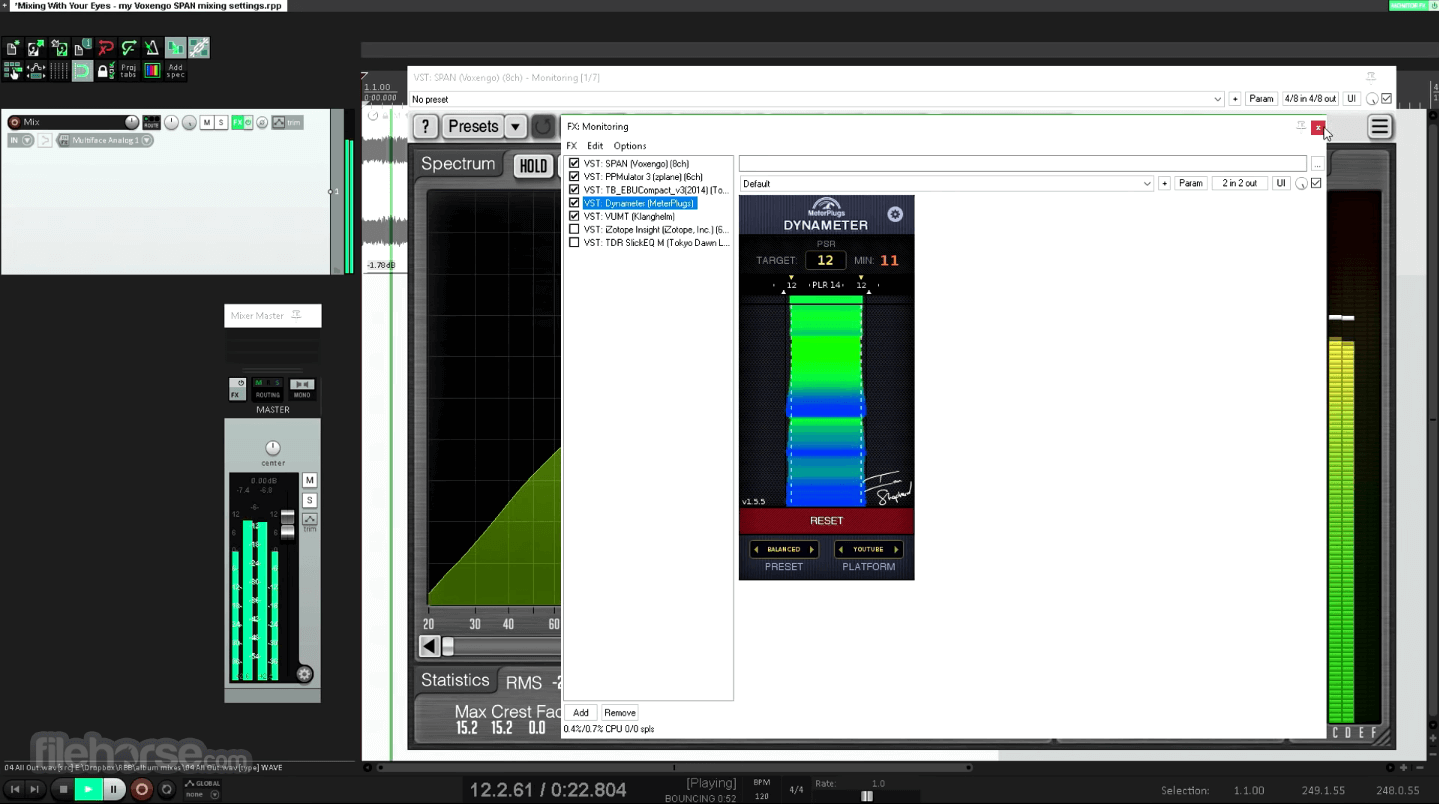Click the green Play transport button
The height and width of the screenshot is (804, 1439).
coord(88,789)
